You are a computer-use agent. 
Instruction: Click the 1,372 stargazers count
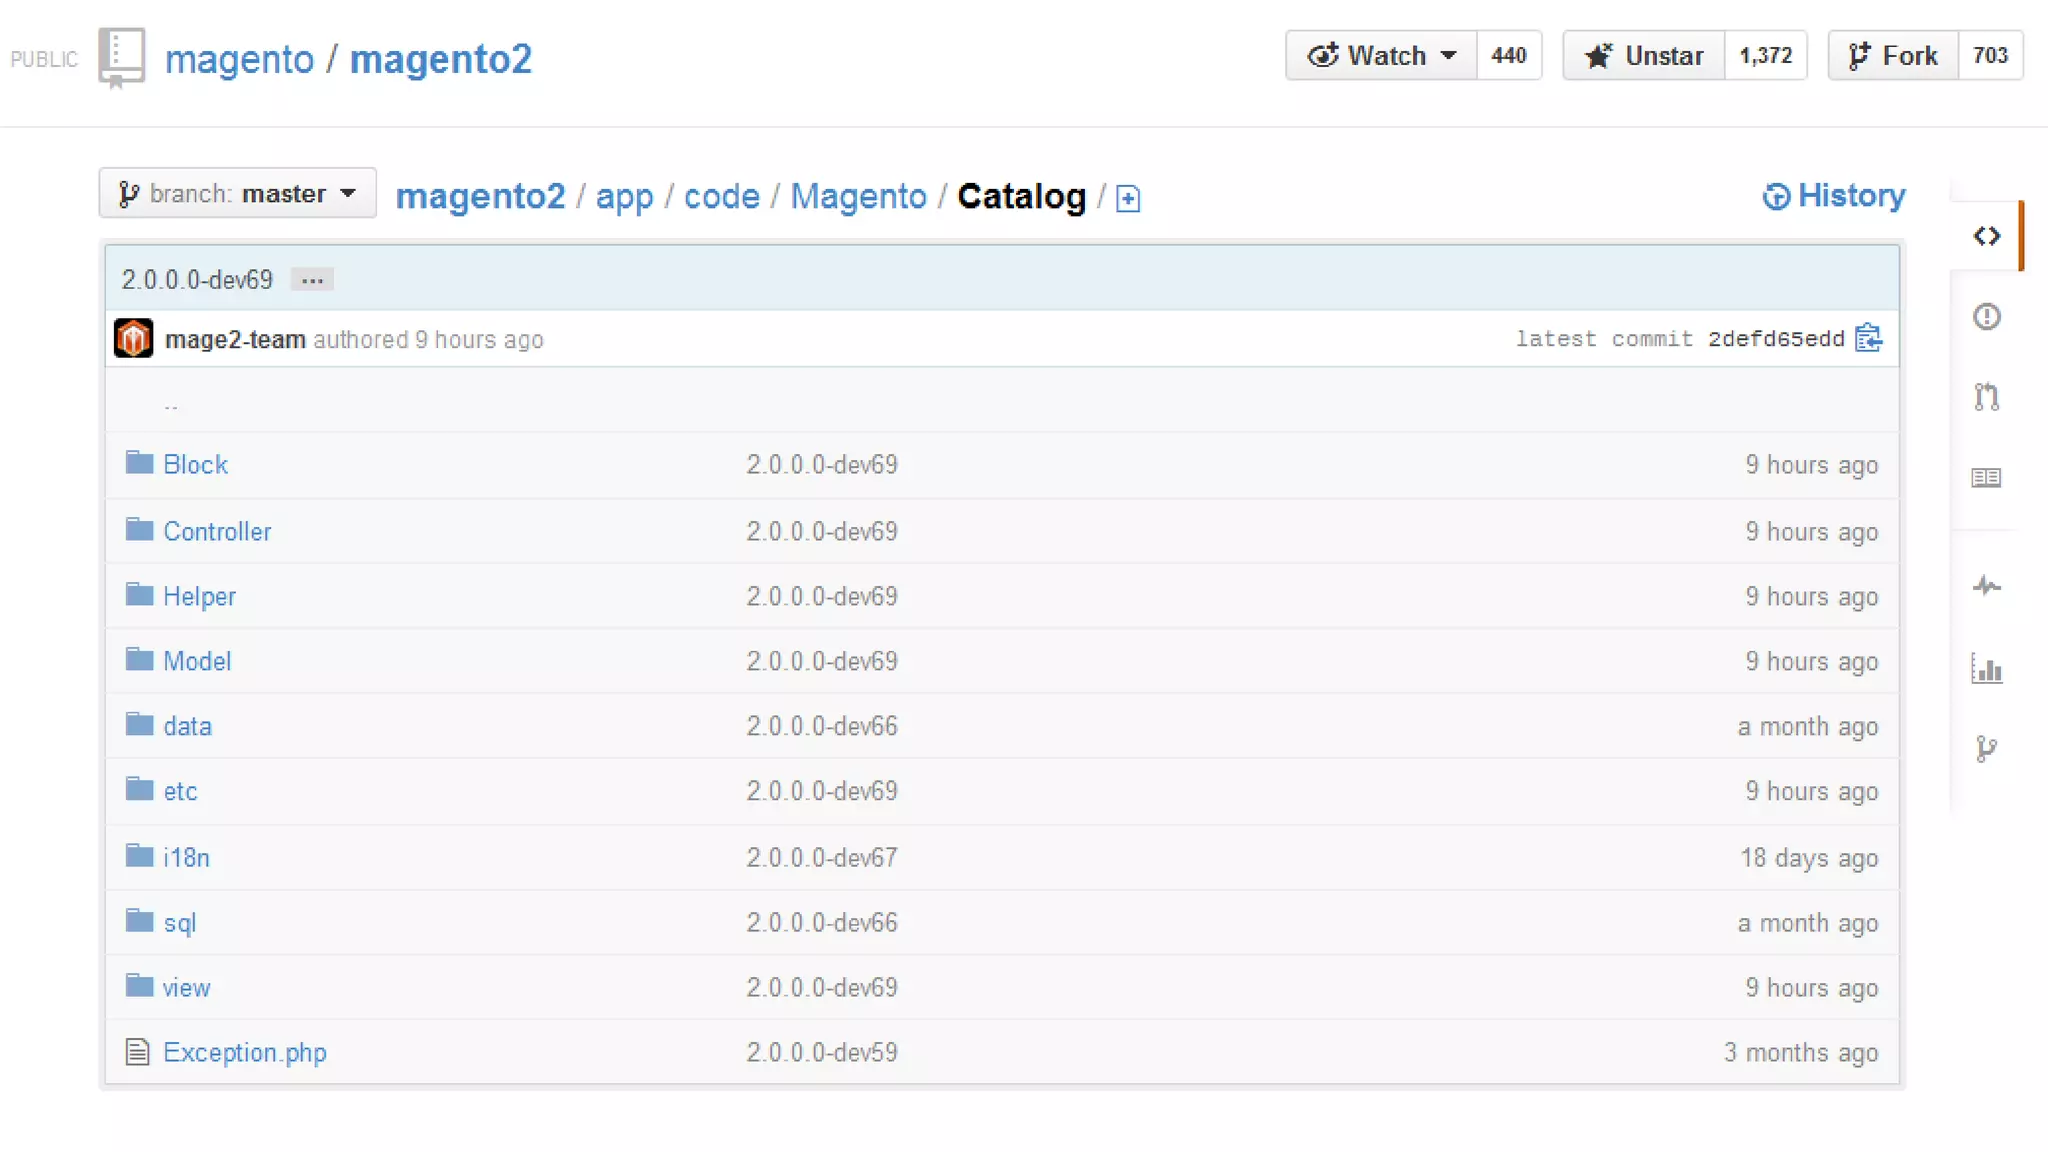point(1765,56)
